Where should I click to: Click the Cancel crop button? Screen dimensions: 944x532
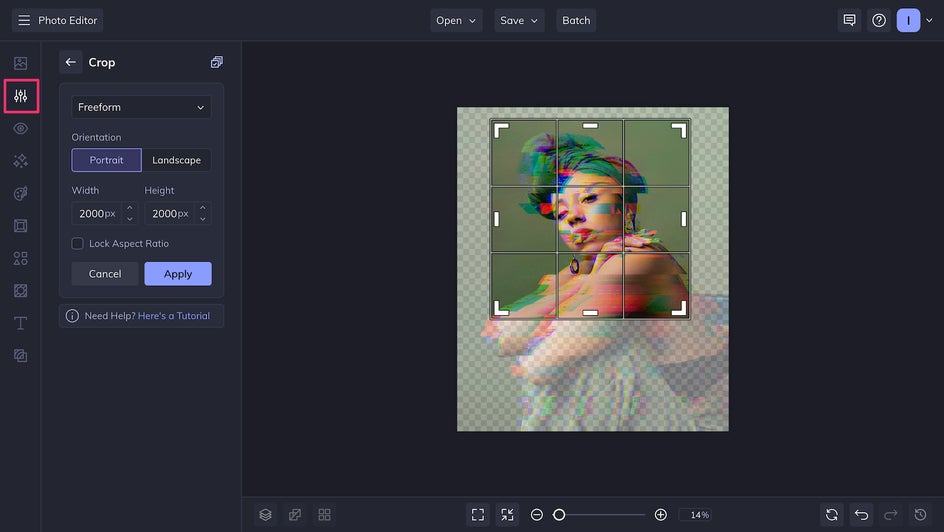(105, 274)
